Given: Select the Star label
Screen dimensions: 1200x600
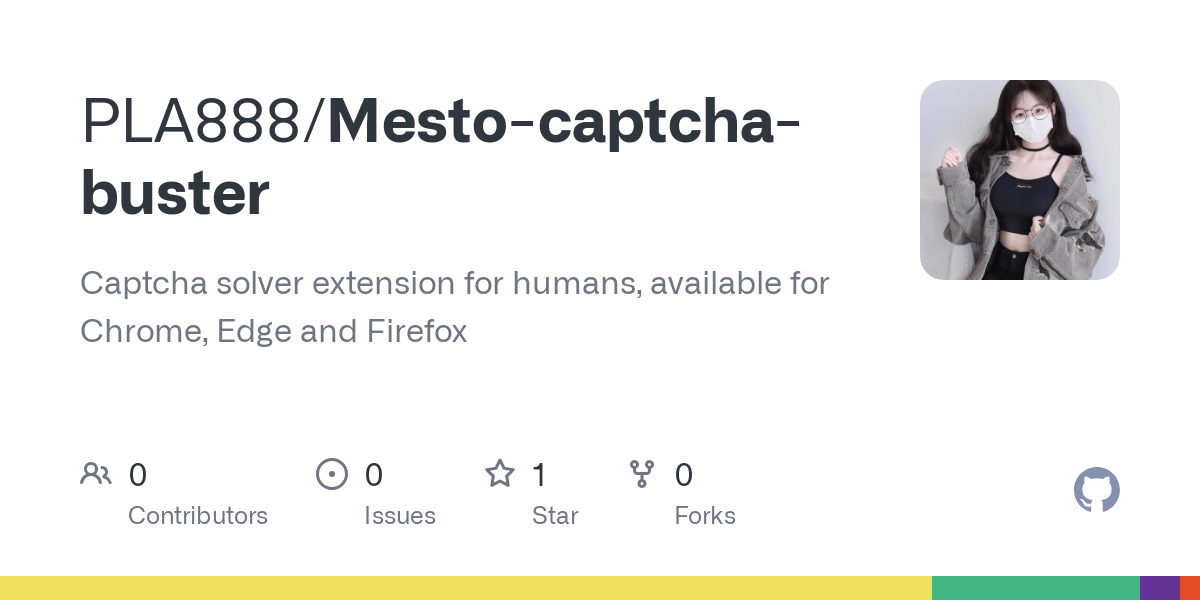Looking at the screenshot, I should click(x=555, y=516).
